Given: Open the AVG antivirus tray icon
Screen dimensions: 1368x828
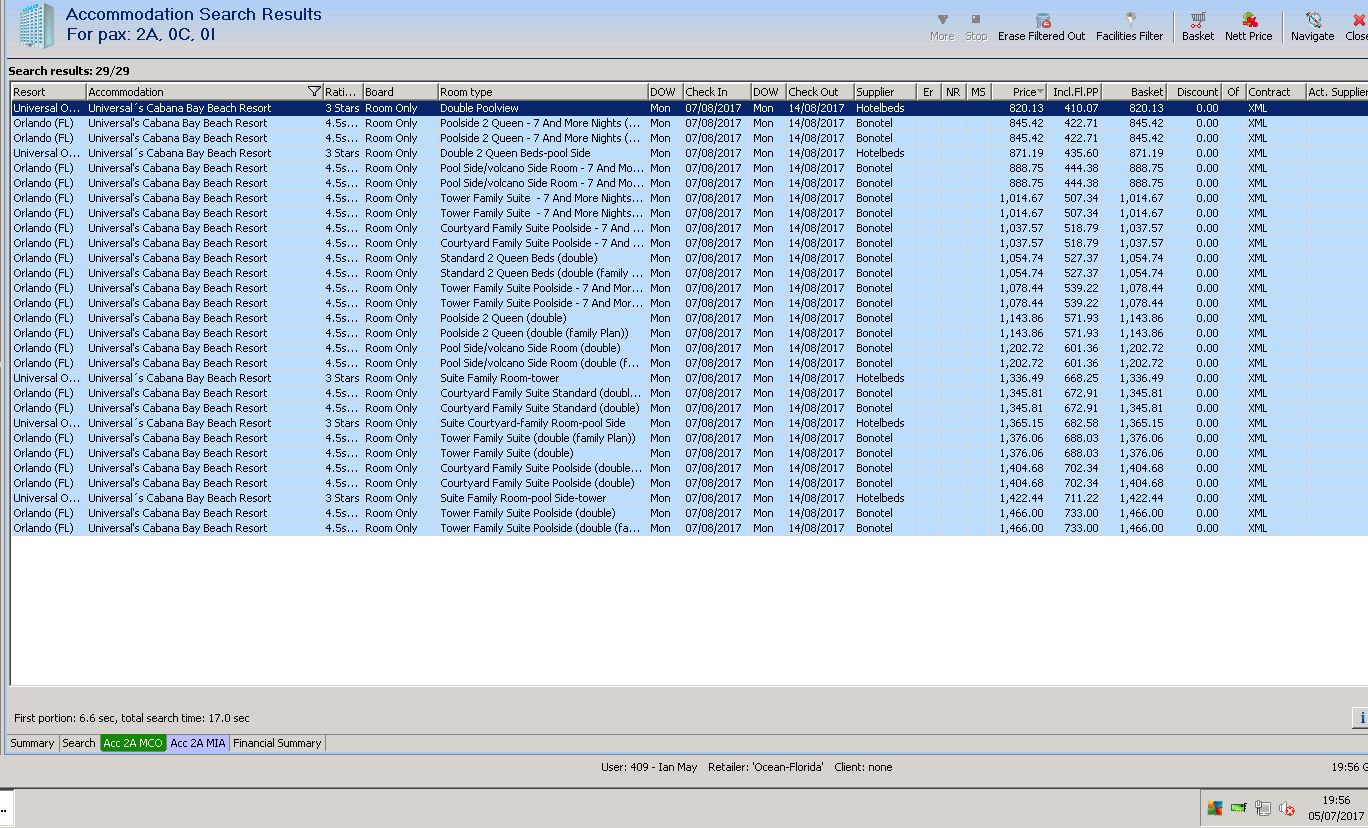Looking at the screenshot, I should coord(1215,808).
